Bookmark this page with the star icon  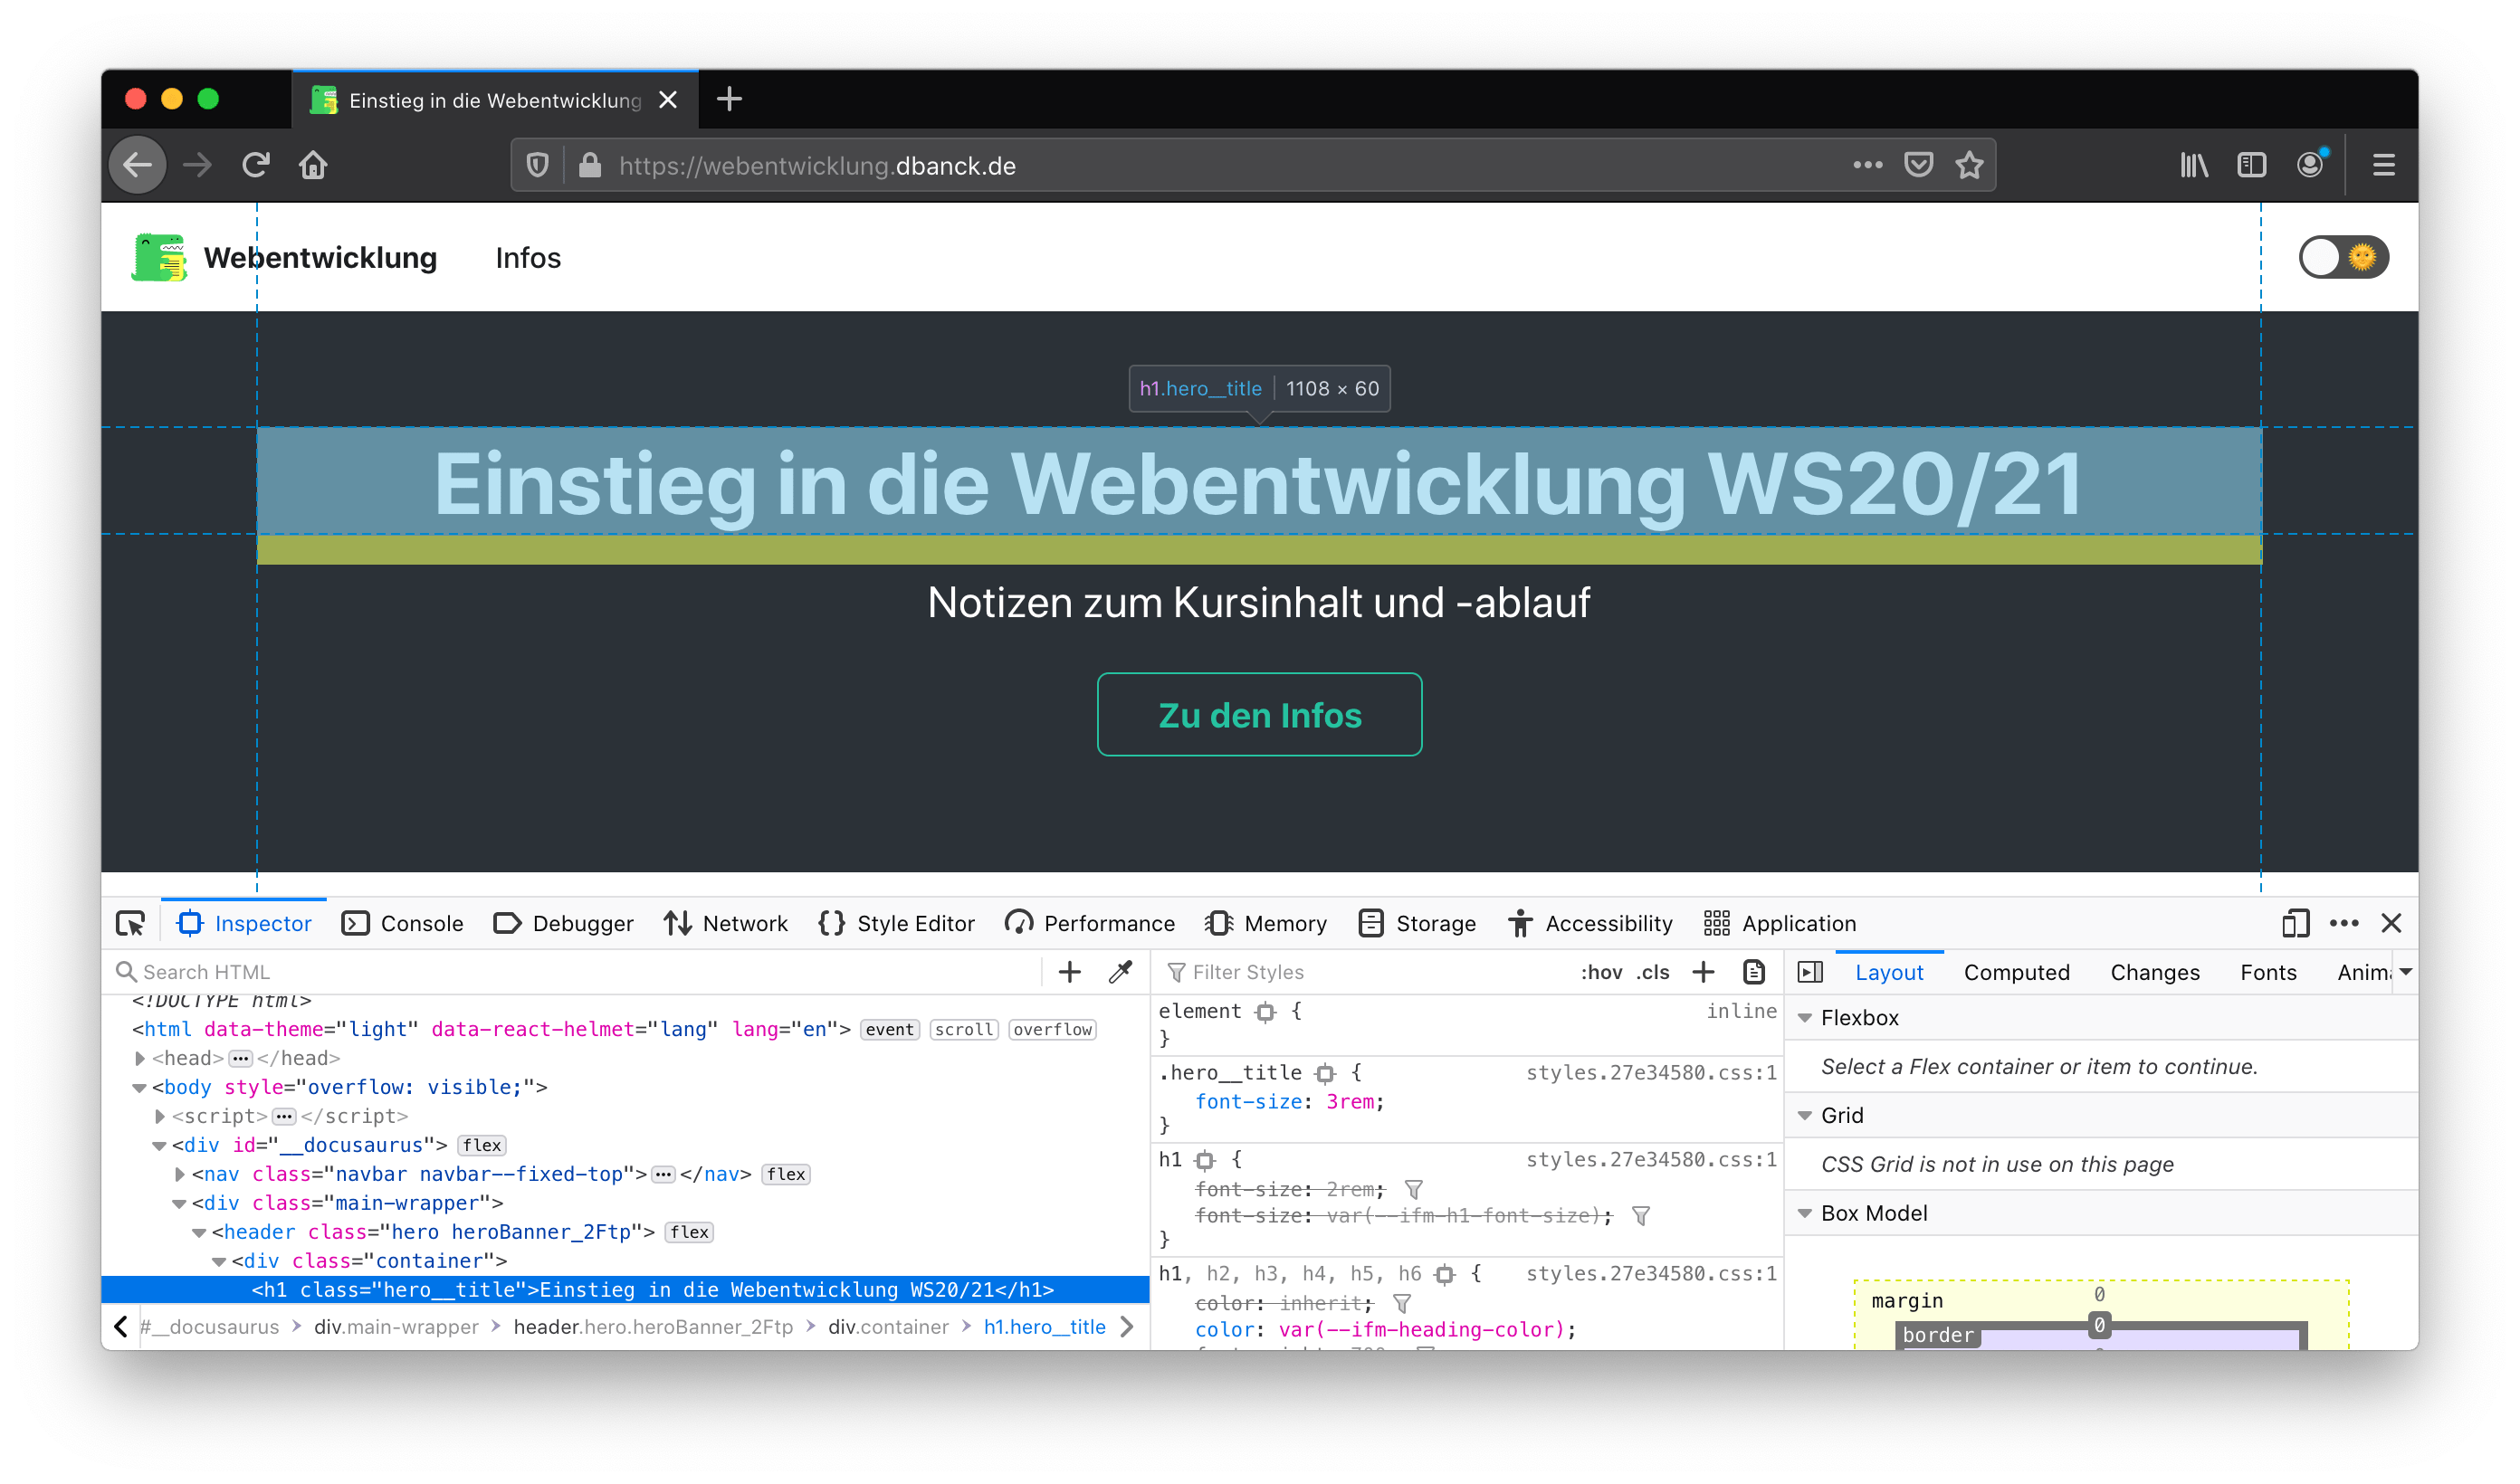pos(1969,165)
